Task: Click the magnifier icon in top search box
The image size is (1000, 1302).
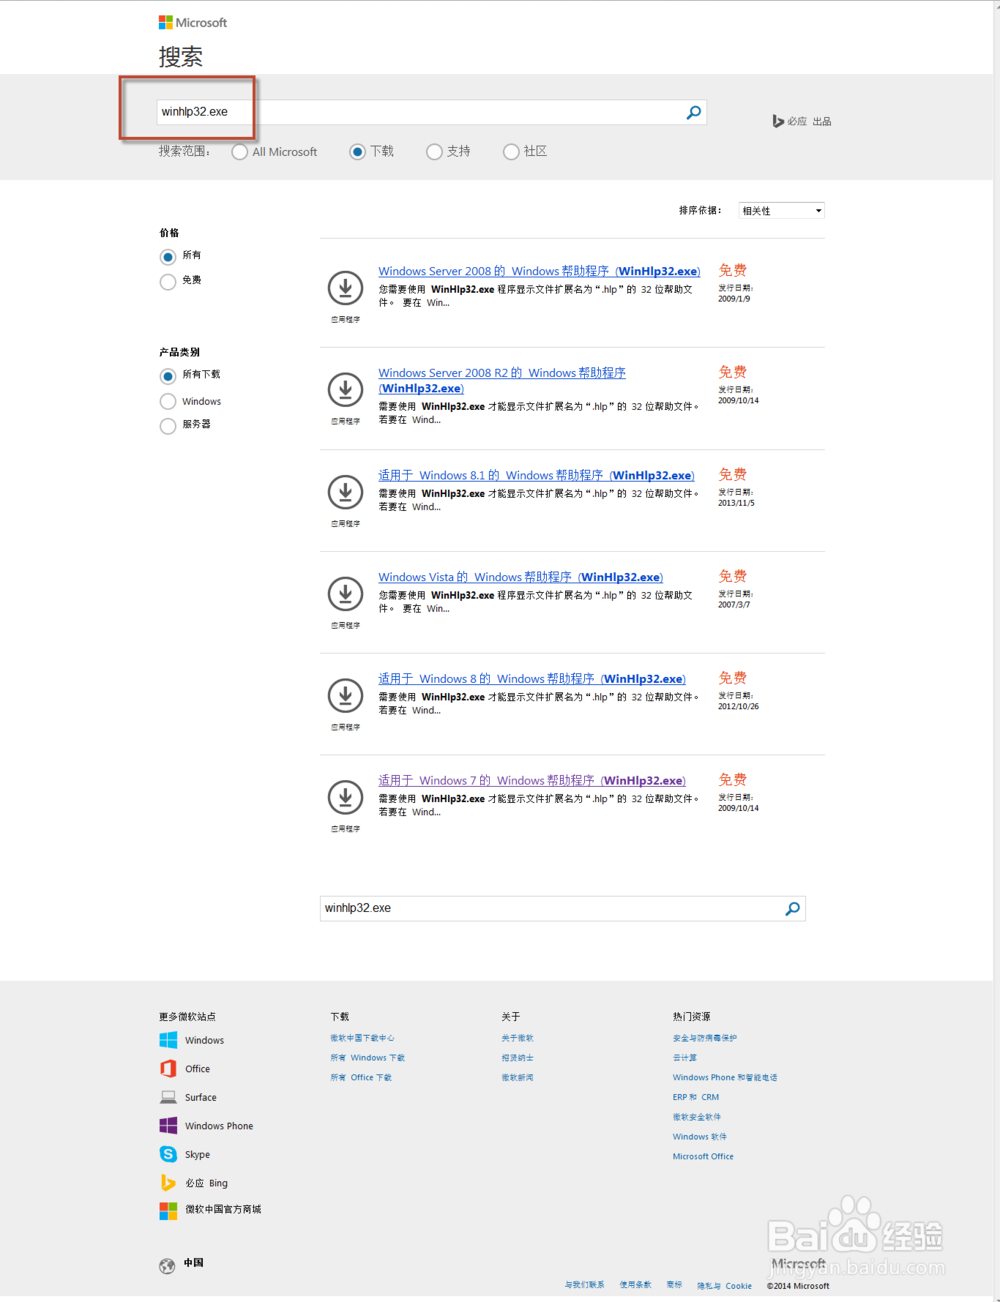Action: pos(693,113)
